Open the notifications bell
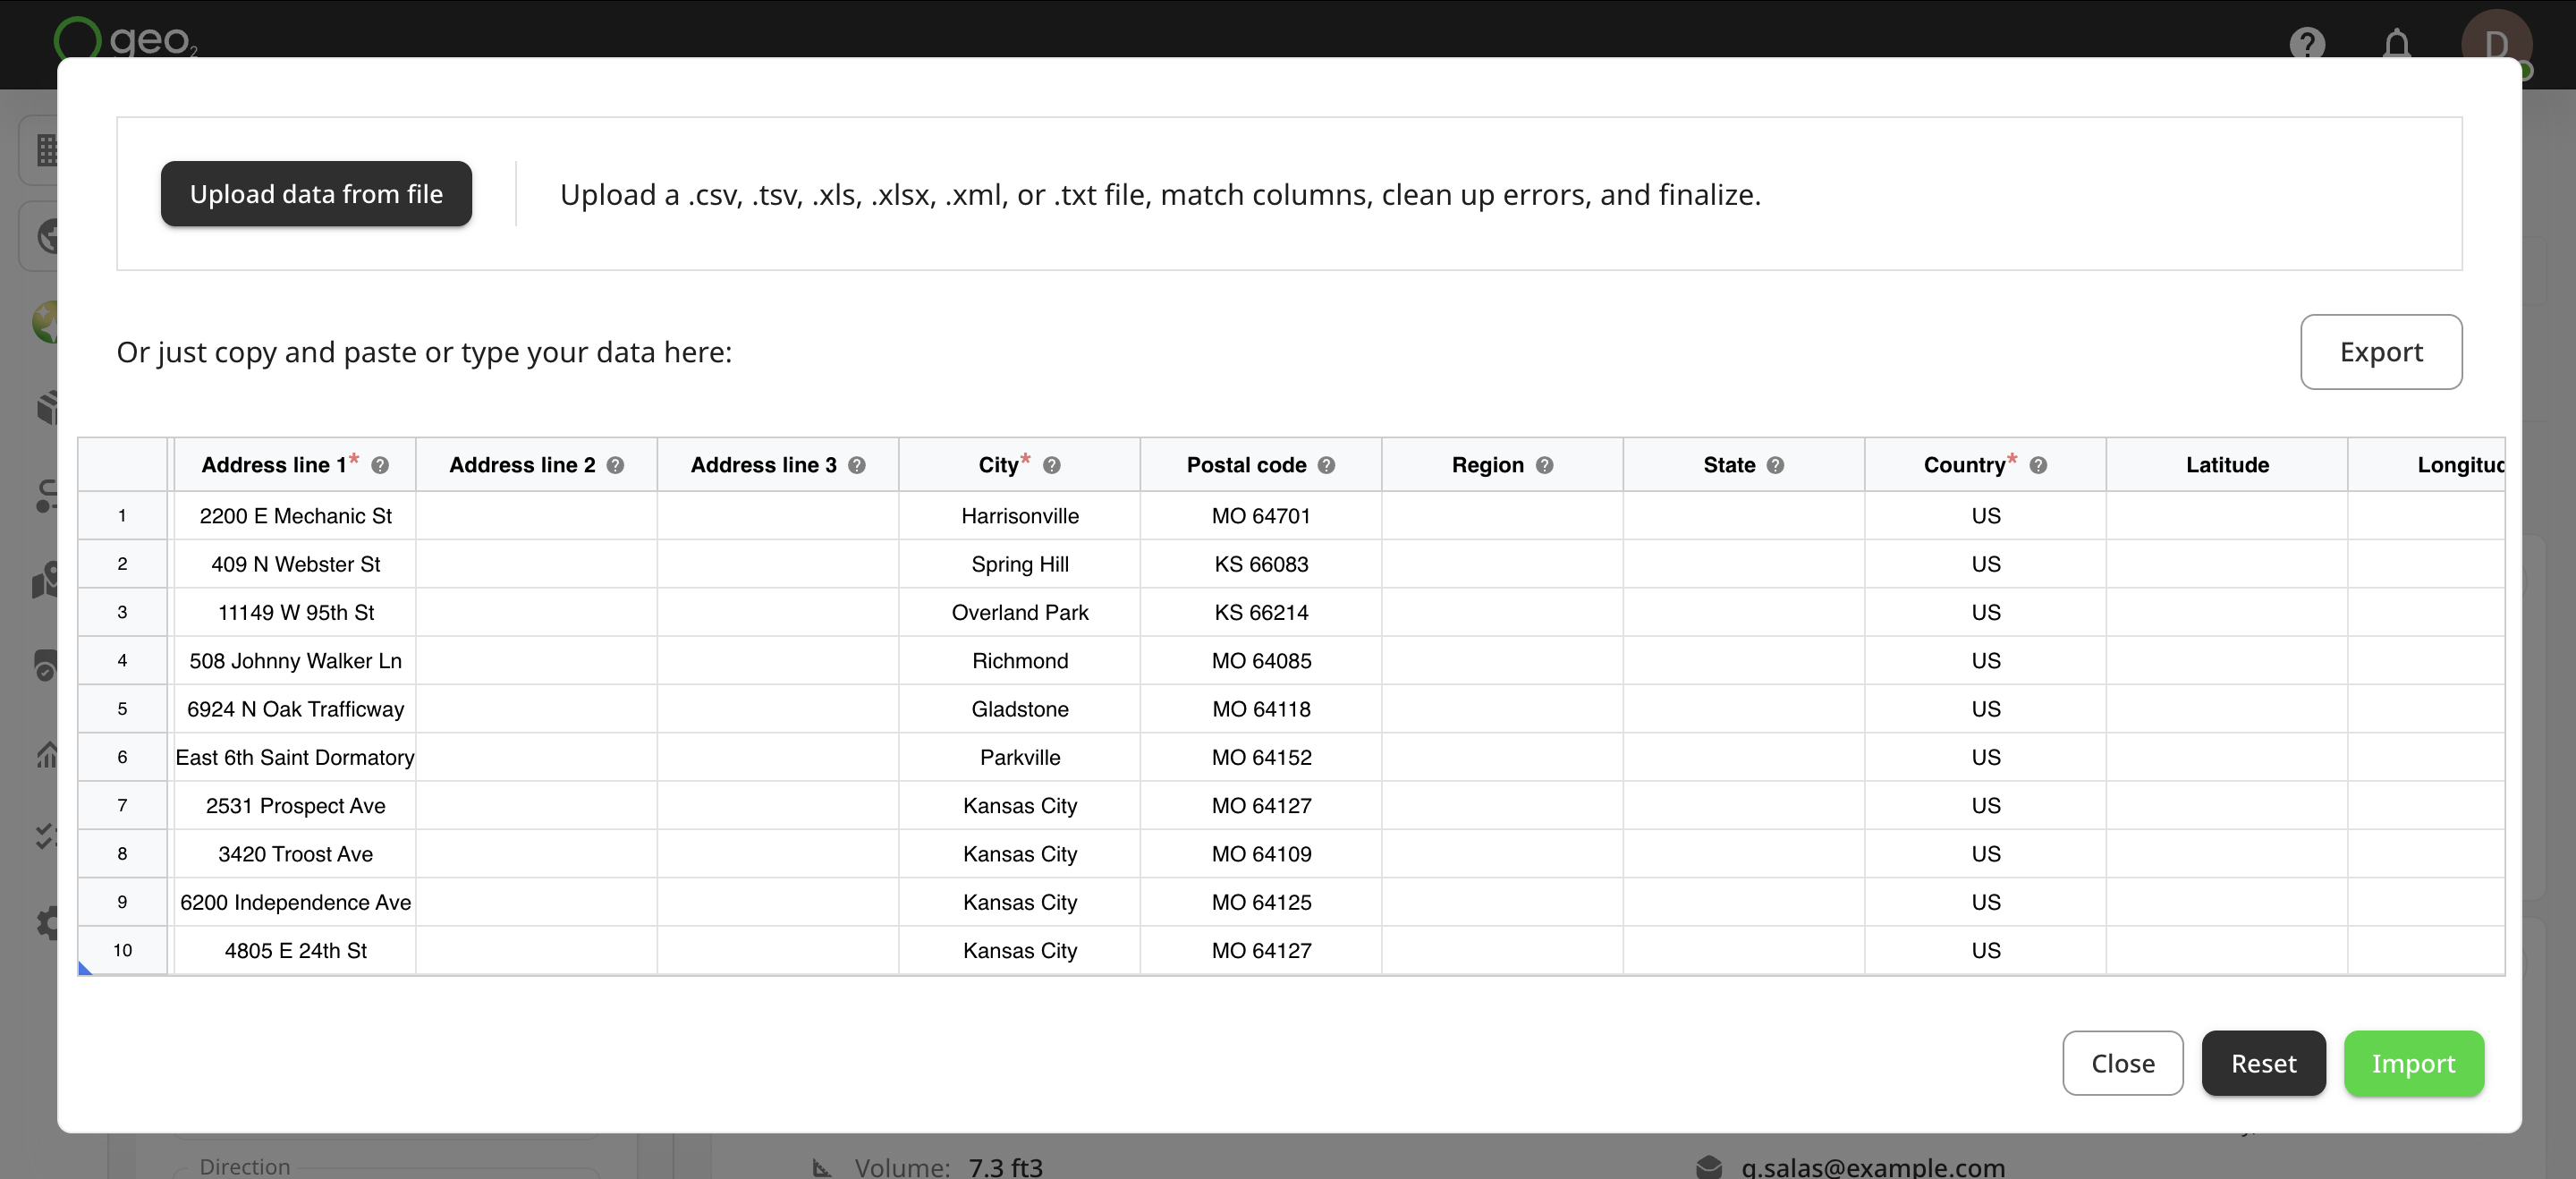 tap(2397, 44)
